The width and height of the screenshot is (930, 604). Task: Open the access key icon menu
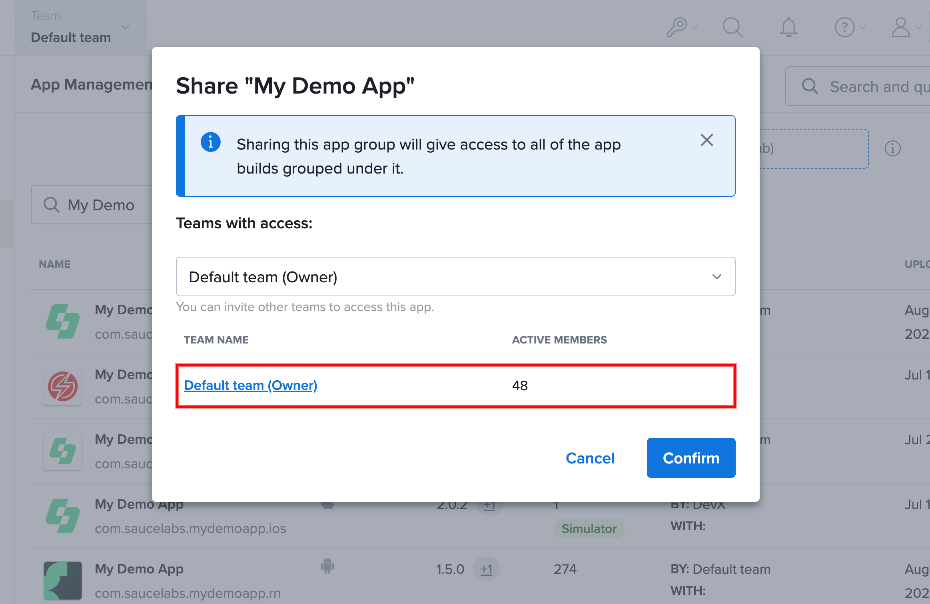click(681, 27)
